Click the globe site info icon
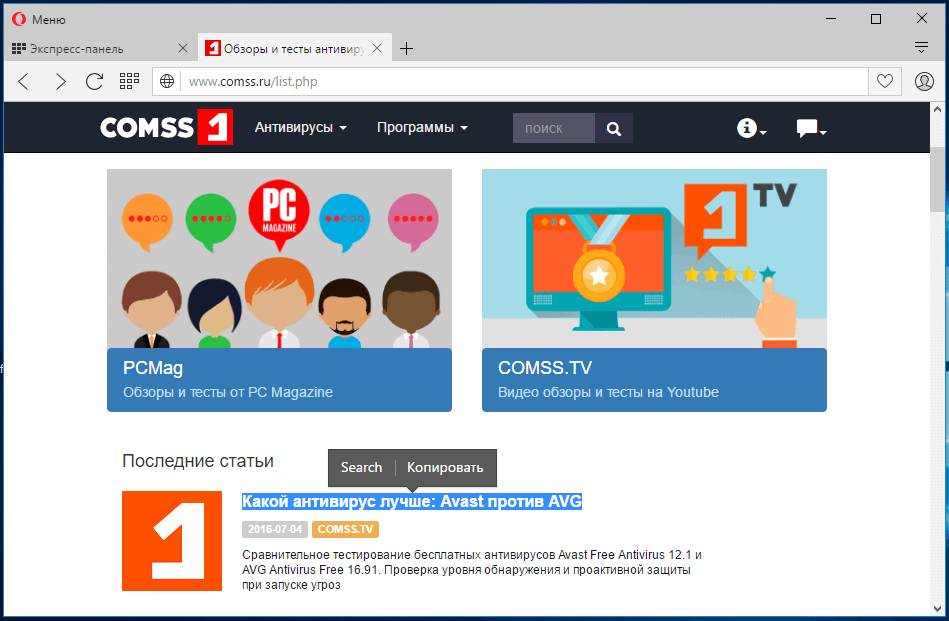This screenshot has width=949, height=621. click(167, 81)
